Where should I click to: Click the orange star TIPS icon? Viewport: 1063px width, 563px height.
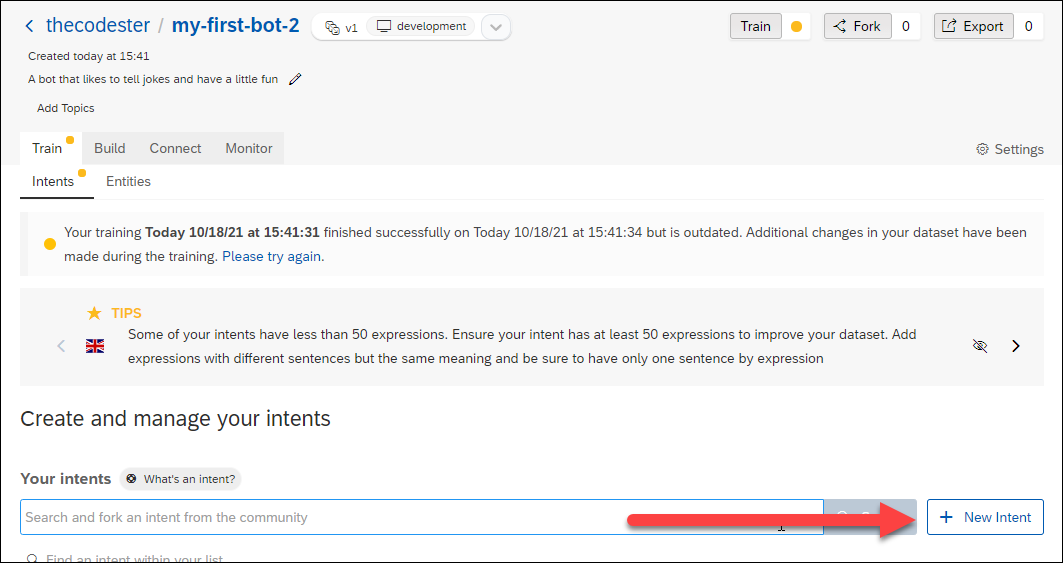coord(95,313)
